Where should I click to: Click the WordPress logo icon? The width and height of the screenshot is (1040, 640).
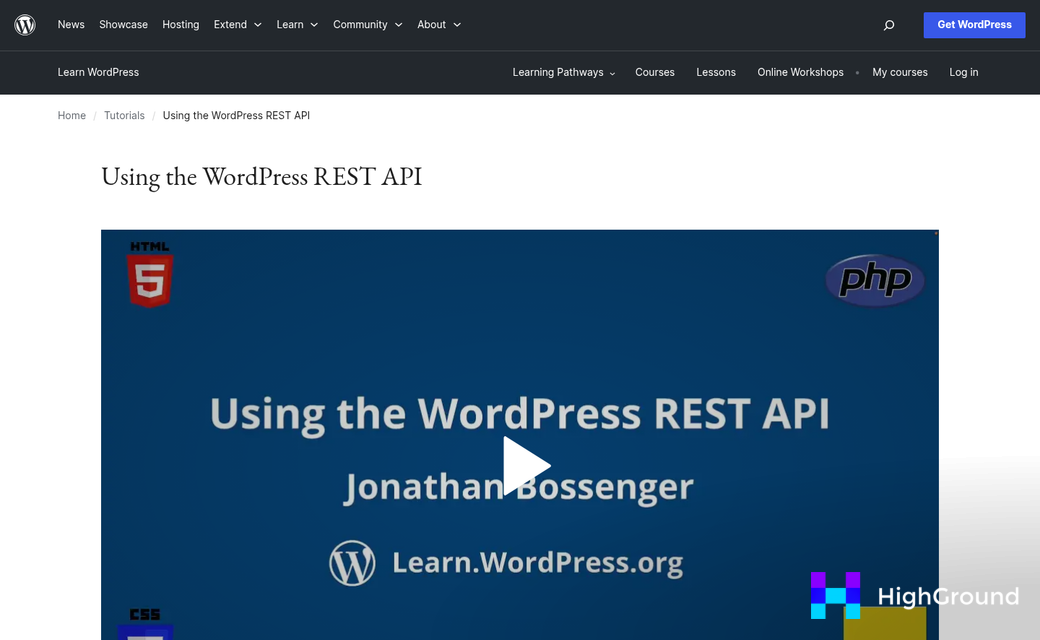click(x=24, y=25)
